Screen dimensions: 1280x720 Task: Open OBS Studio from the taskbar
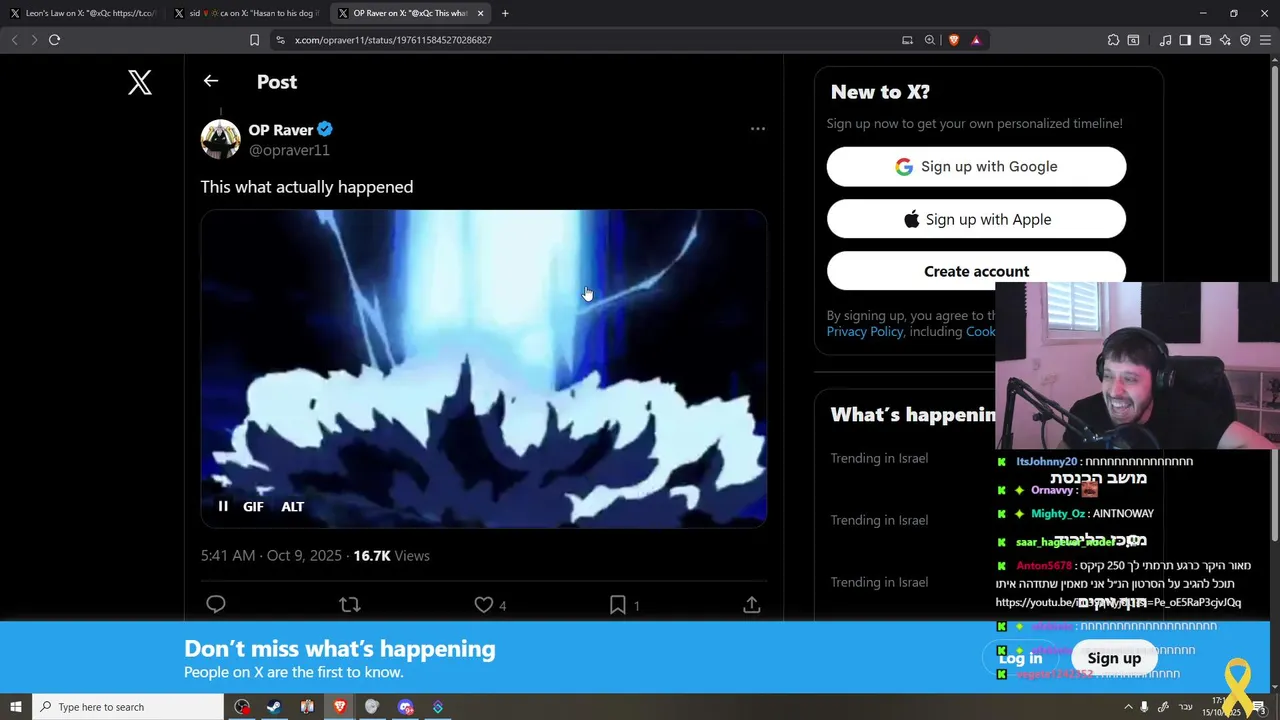coord(242,707)
